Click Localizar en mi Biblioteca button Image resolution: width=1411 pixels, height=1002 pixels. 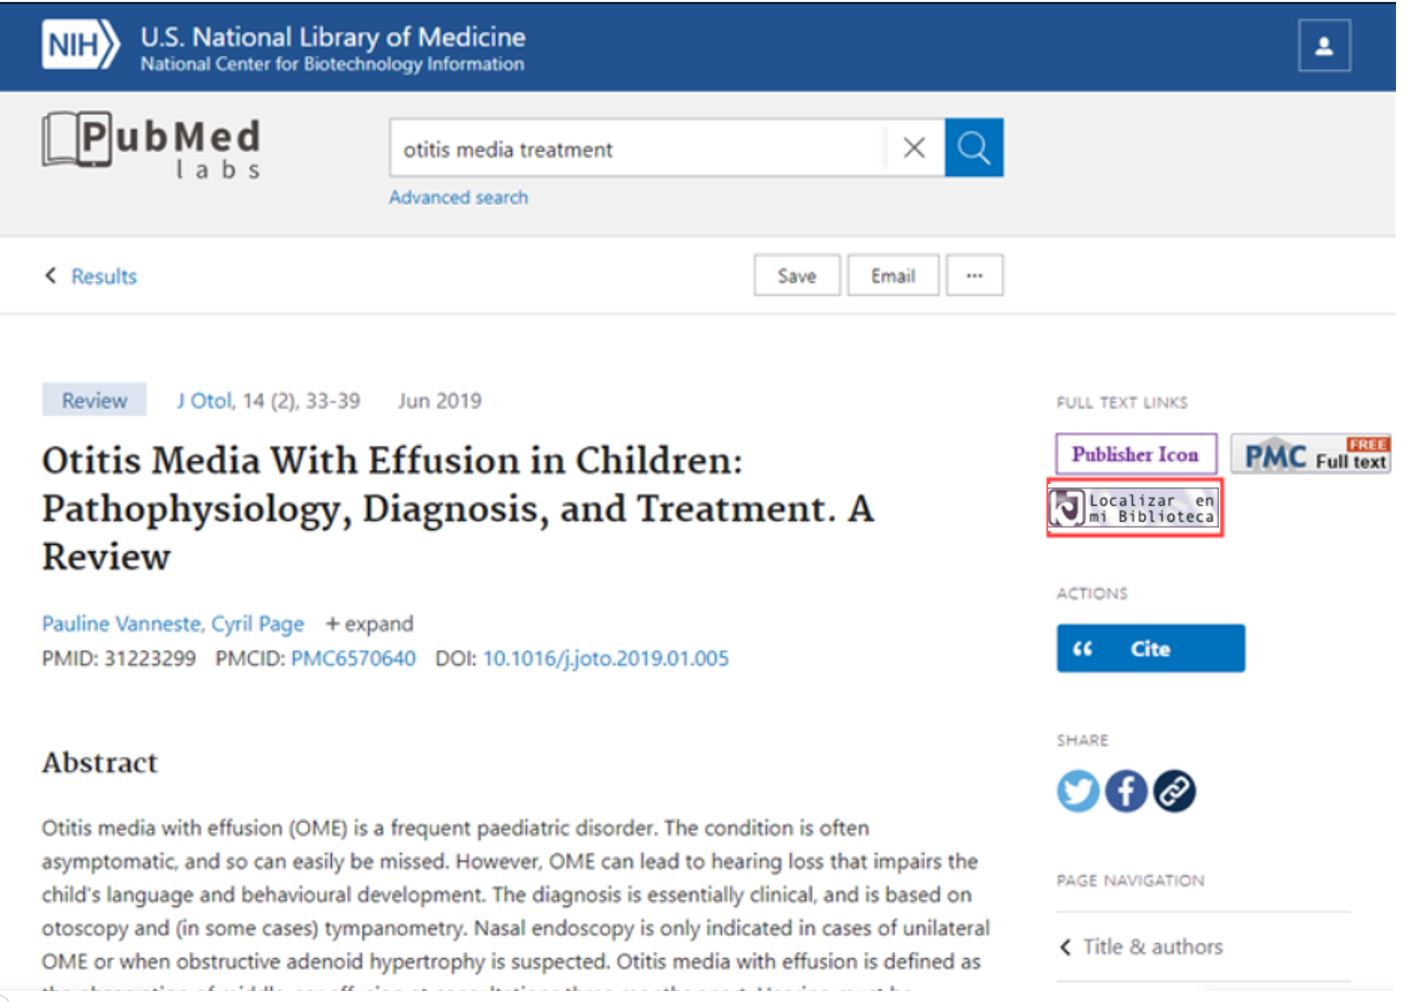click(1134, 508)
